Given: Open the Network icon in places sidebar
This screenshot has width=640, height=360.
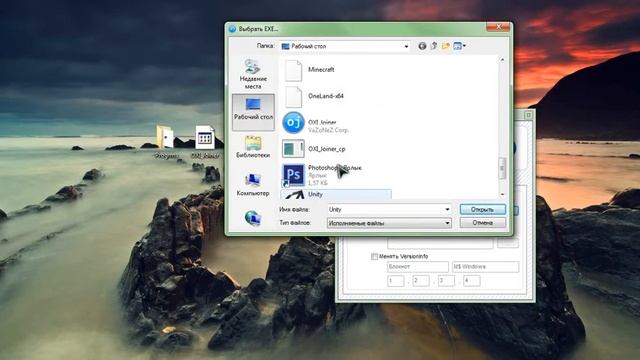Looking at the screenshot, I should [x=253, y=218].
